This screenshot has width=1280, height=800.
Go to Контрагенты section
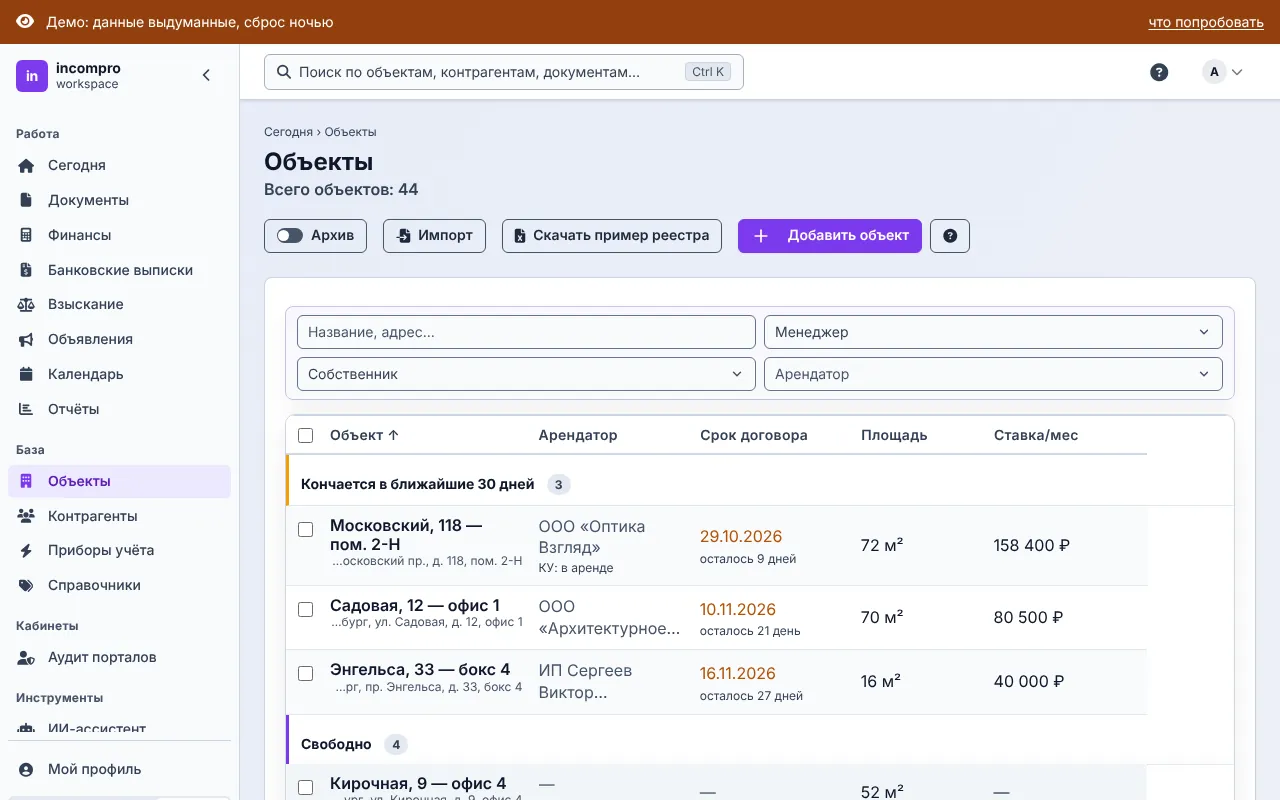coord(119,516)
